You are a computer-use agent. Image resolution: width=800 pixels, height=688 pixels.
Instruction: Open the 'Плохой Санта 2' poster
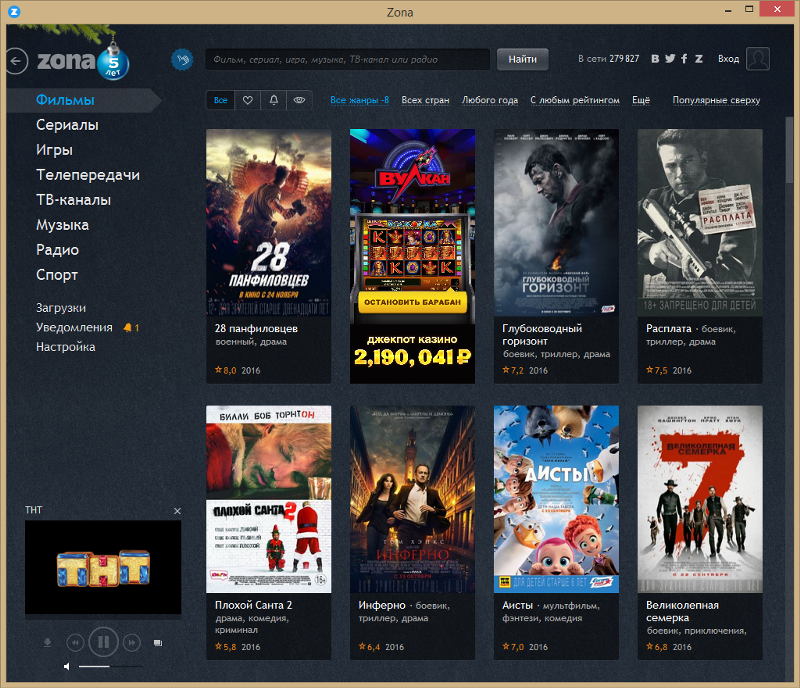268,499
